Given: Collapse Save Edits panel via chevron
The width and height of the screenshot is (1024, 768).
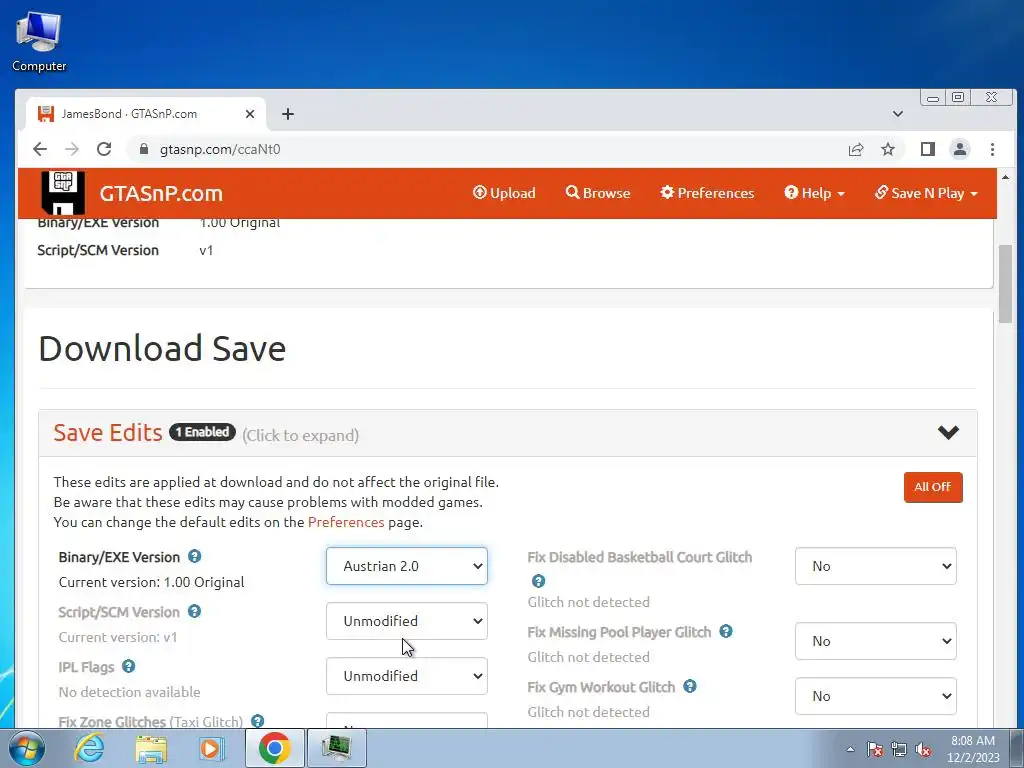Looking at the screenshot, I should click(x=948, y=432).
